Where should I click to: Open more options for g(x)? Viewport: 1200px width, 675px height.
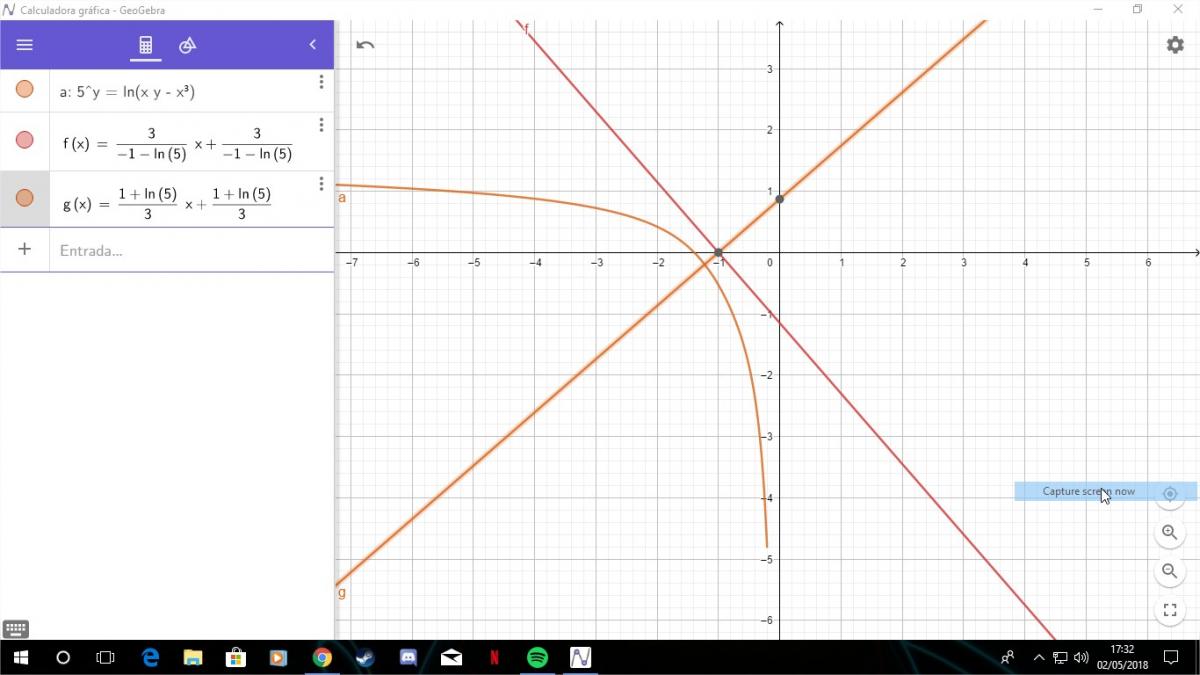tap(321, 184)
